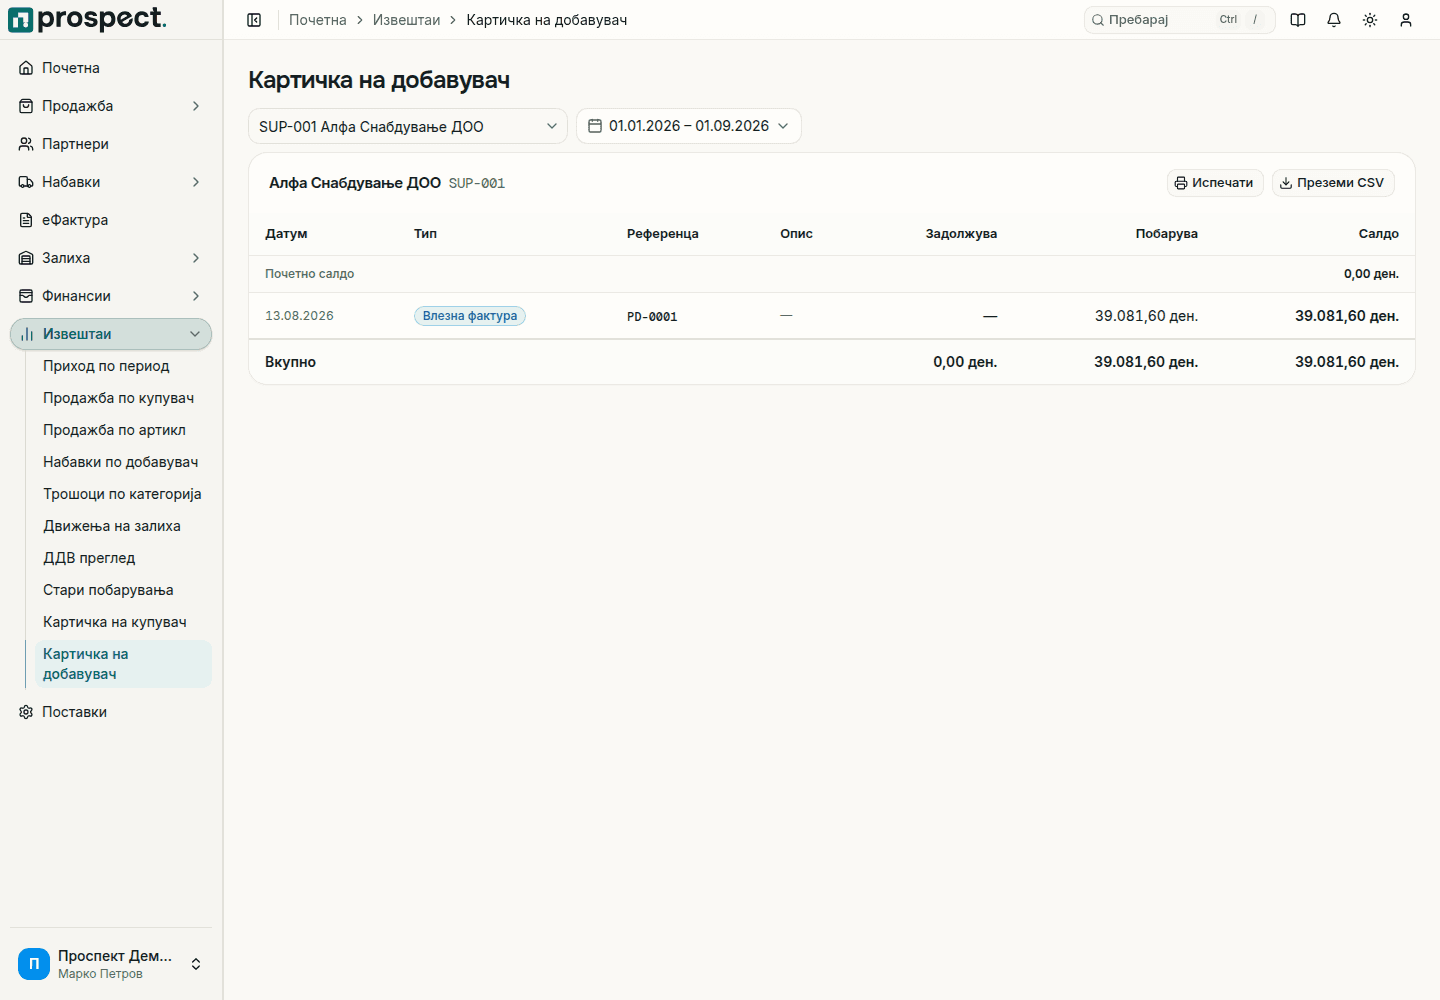Open the date range picker 01.01.2026 – 01.09.2026
1440x1000 pixels.
[x=689, y=126]
